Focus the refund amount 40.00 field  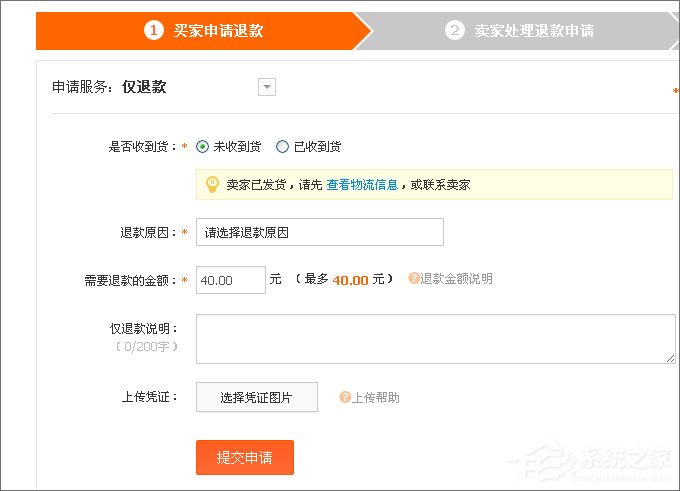(230, 280)
